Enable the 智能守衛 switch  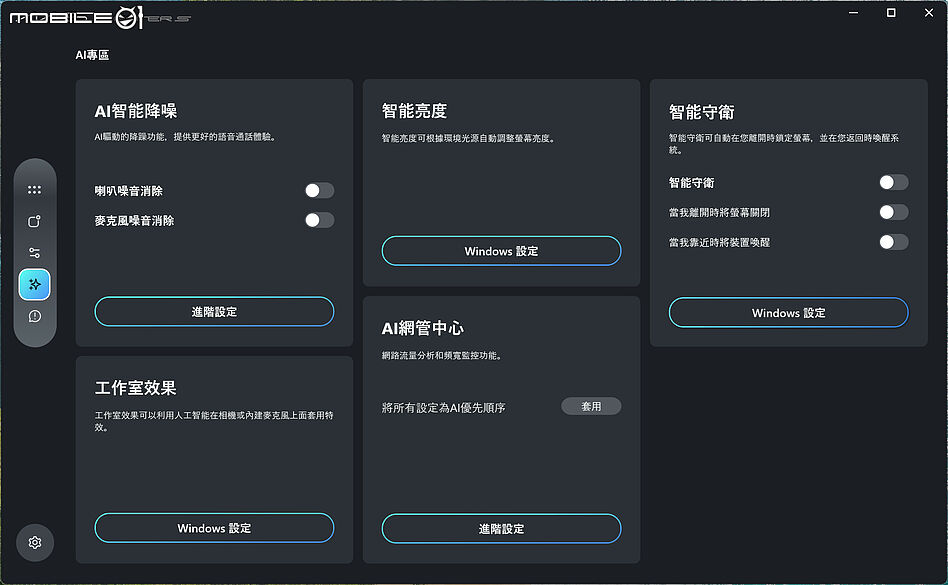(x=894, y=183)
